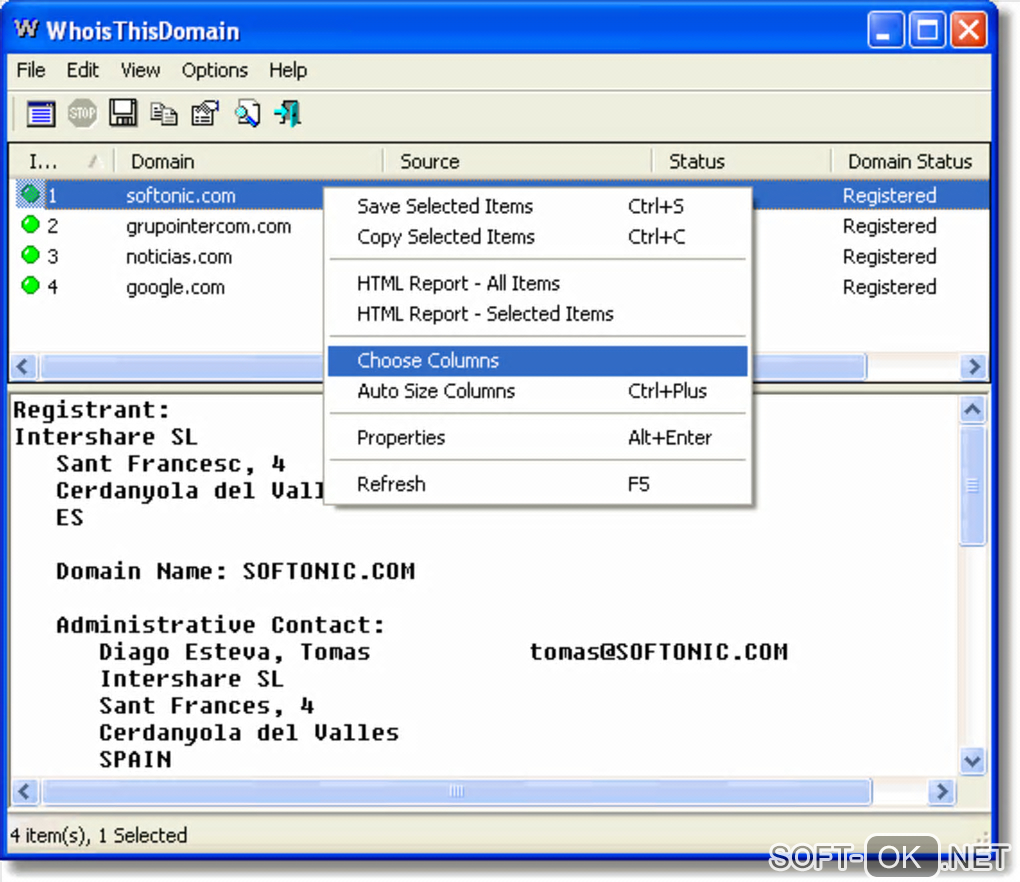The width and height of the screenshot is (1020, 882).
Task: Click the whois pane horizontal scrollbar thumb
Action: click(456, 792)
